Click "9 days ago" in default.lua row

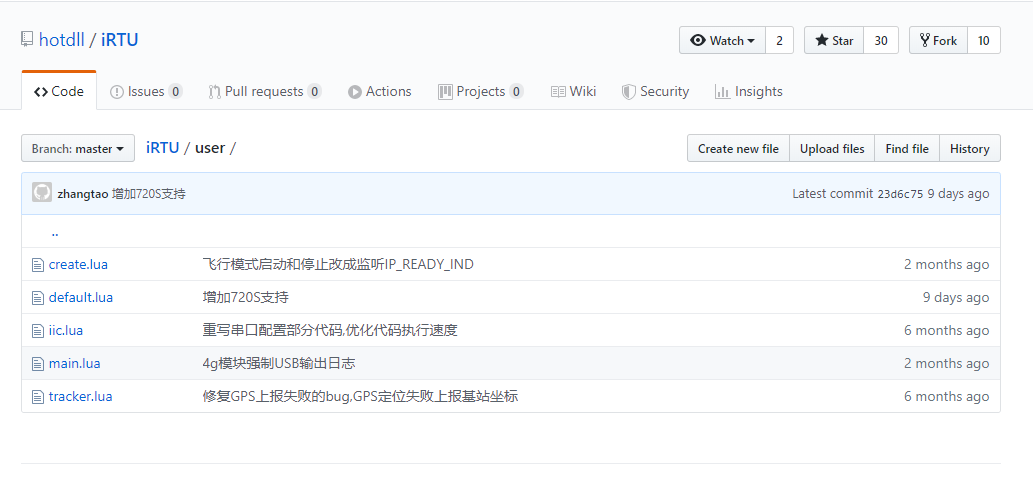click(956, 298)
